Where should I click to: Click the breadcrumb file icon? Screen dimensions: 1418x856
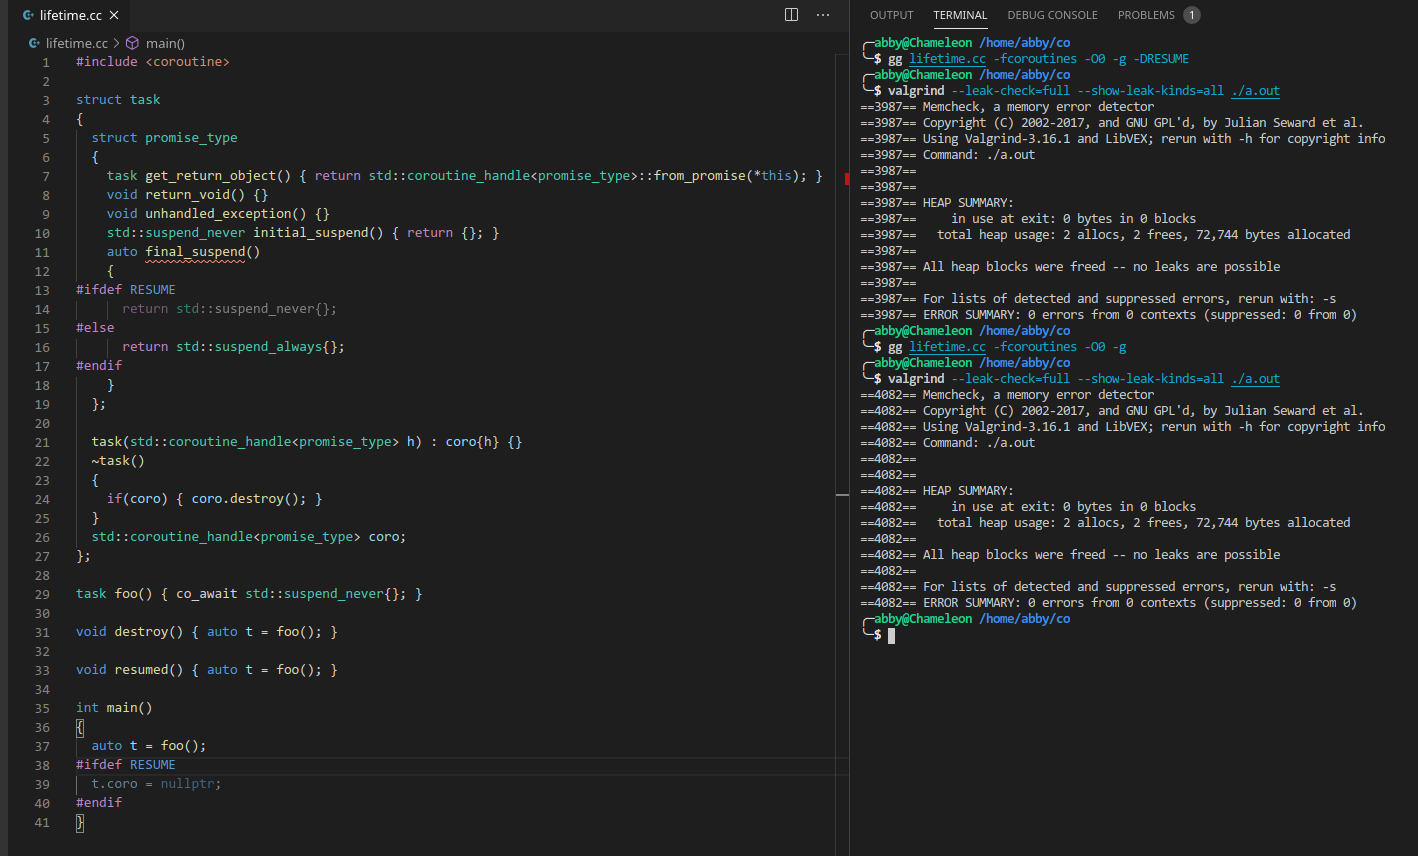(x=35, y=43)
